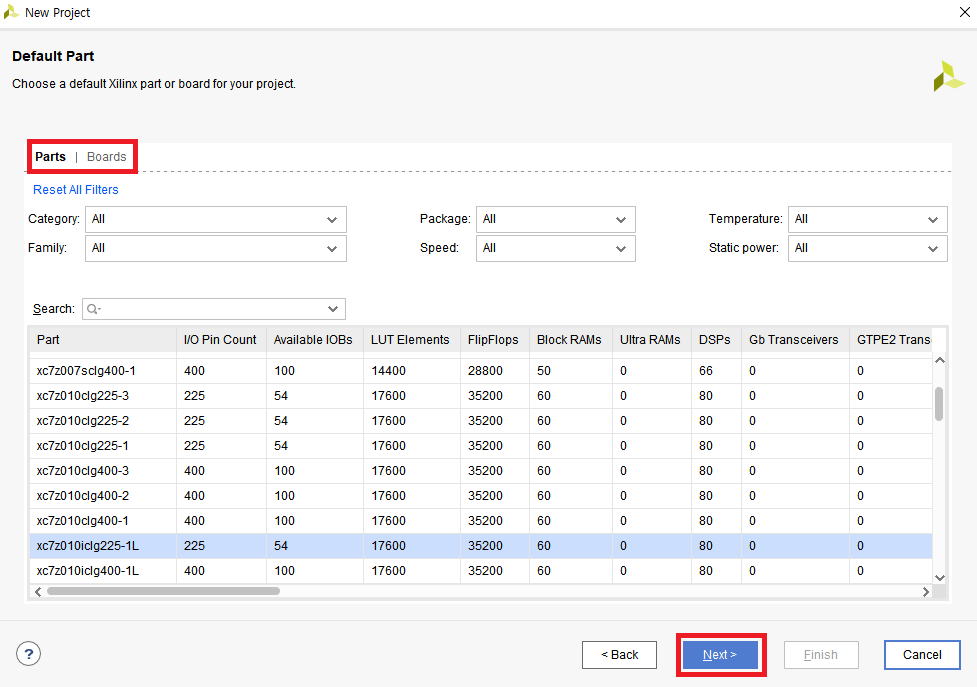Go Back to the previous step
977x687 pixels.
click(619, 655)
